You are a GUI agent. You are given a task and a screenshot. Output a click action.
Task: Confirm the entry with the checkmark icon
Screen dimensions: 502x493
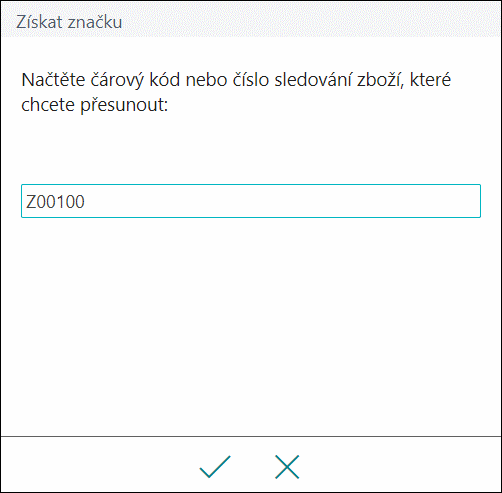pos(215,466)
